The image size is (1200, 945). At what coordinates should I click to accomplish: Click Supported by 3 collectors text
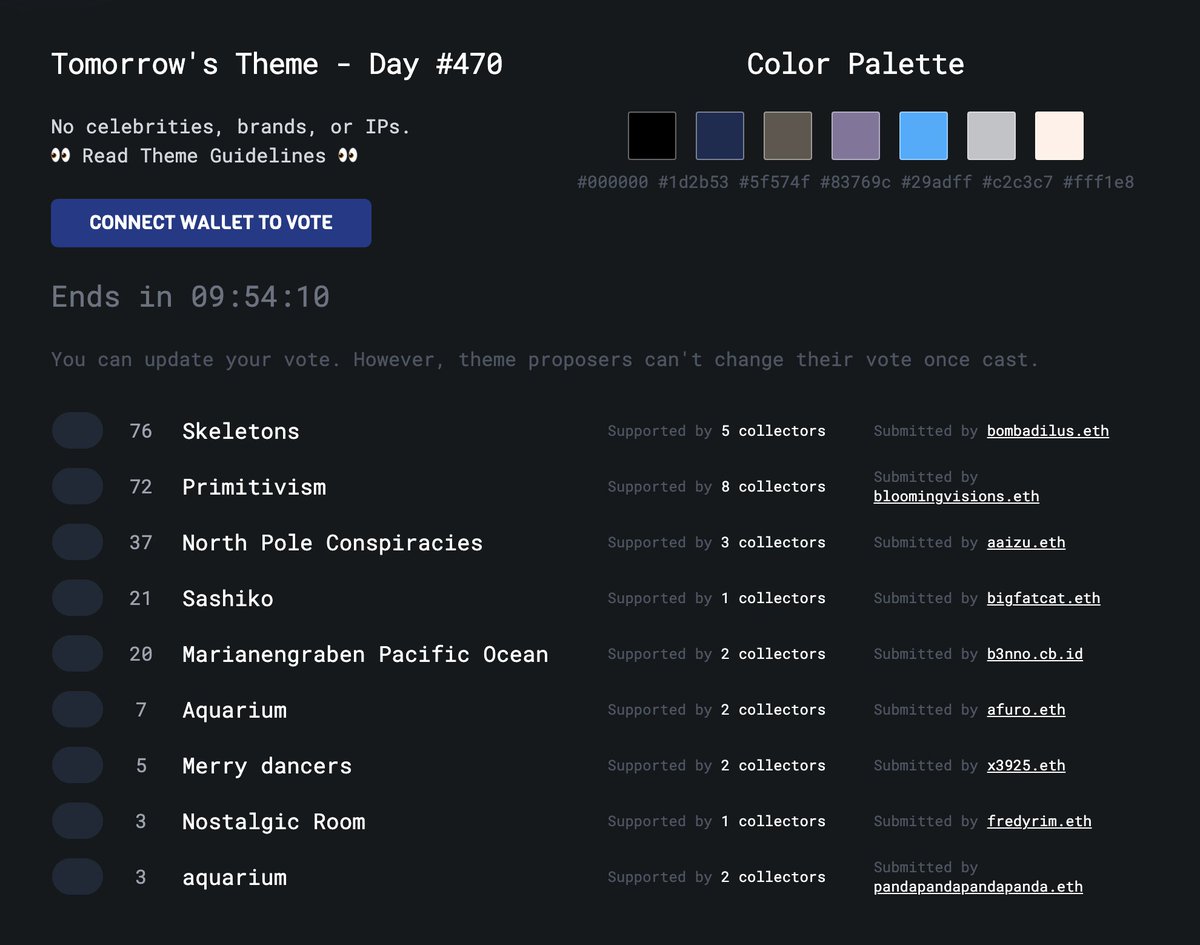[x=717, y=543]
